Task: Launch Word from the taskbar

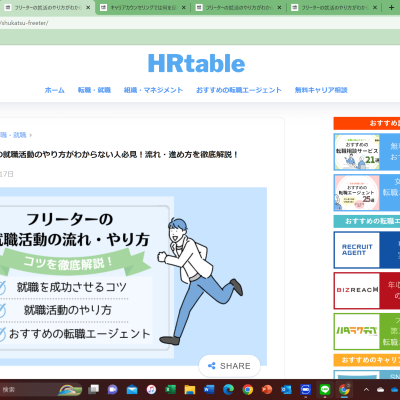Action: coord(209,389)
